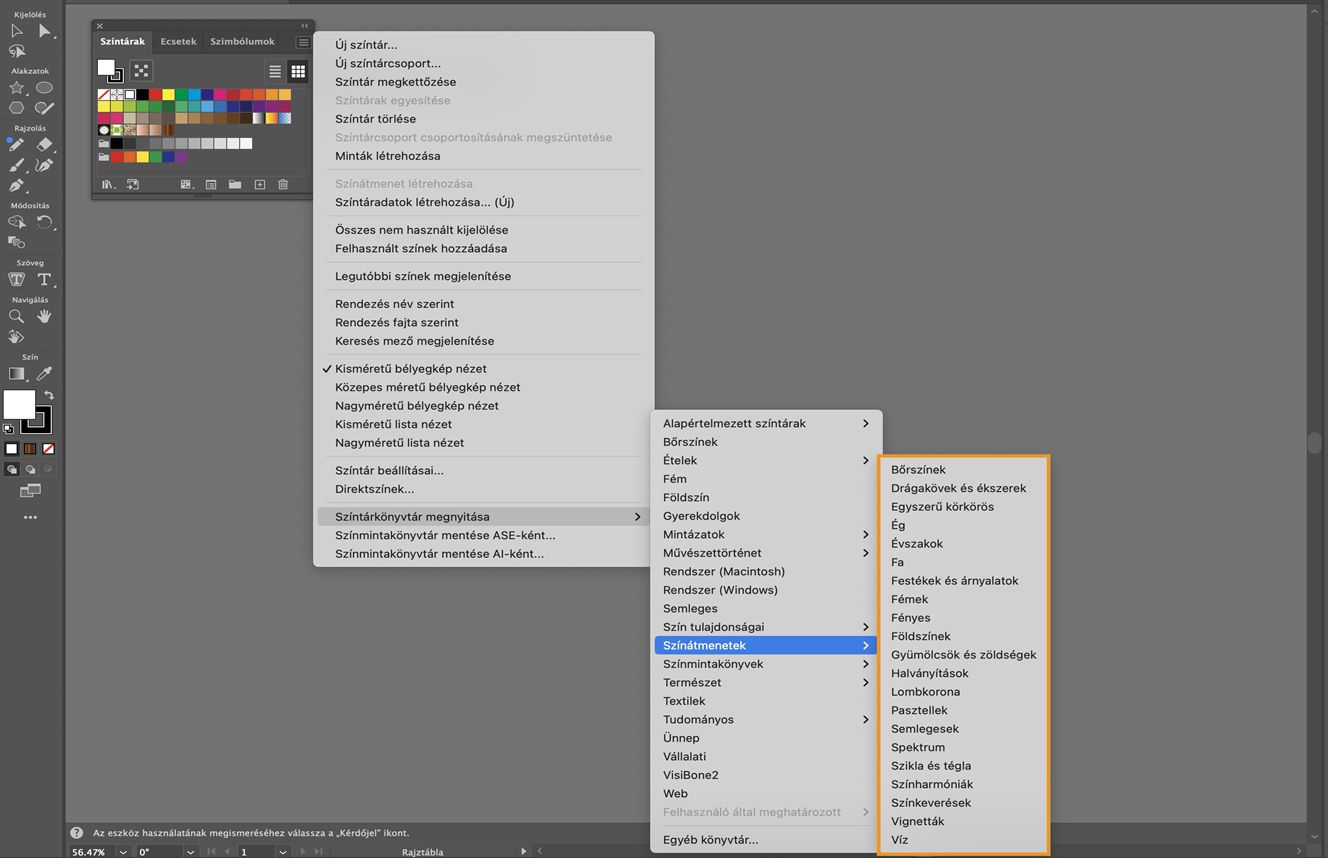Expand the Szín tulajdonságai submenu
Viewport: 1328px width, 858px height.
766,627
